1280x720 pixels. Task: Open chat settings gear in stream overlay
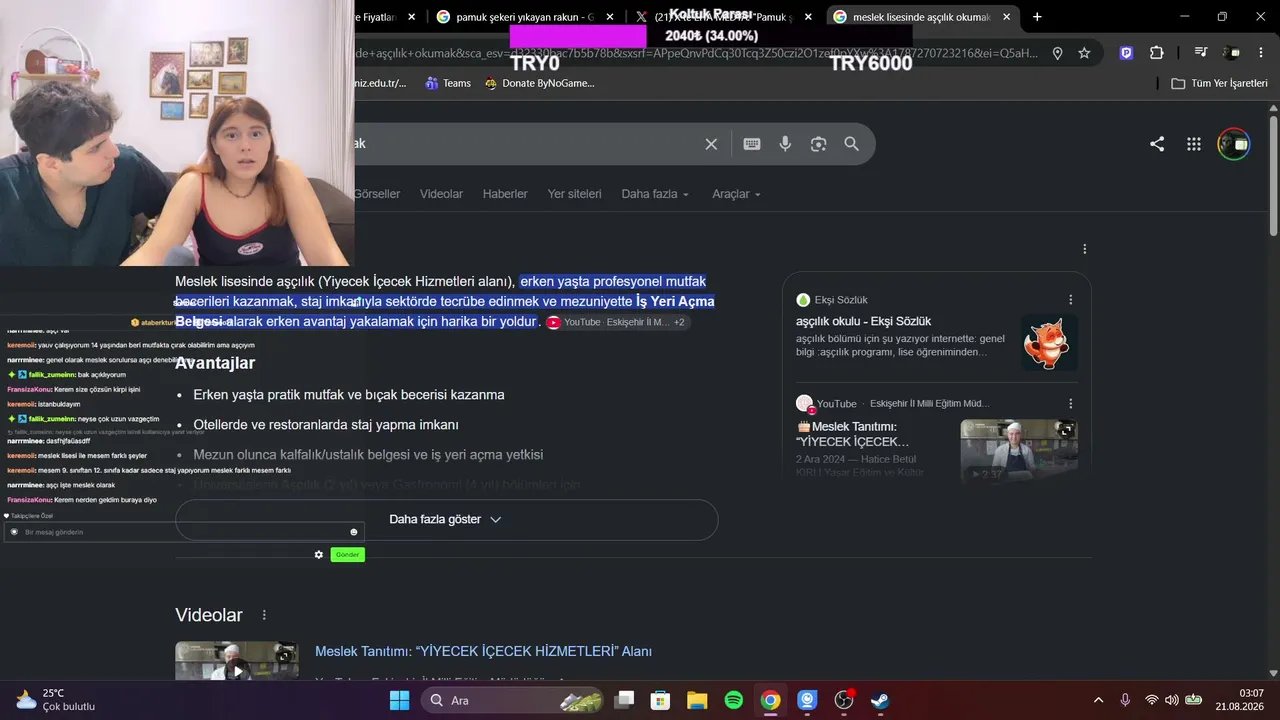(x=319, y=554)
